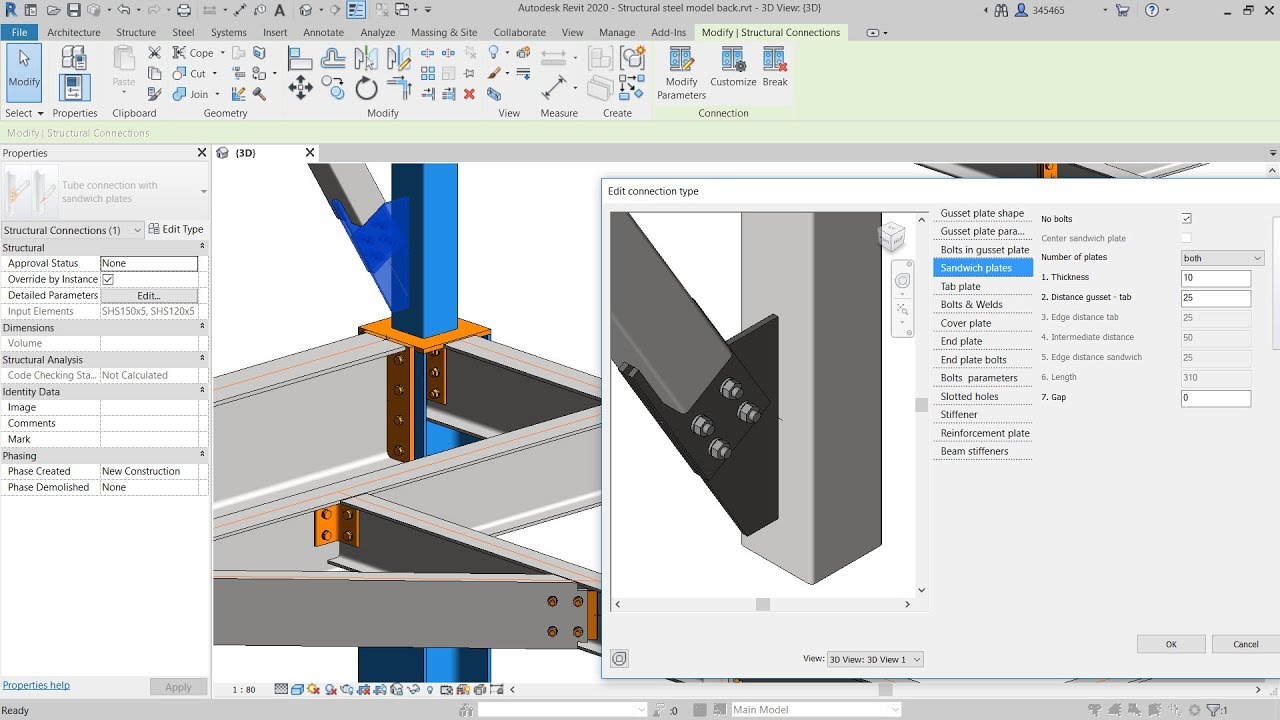Expand the 3D View selector dropdown
The image size is (1280, 720).
(x=875, y=659)
